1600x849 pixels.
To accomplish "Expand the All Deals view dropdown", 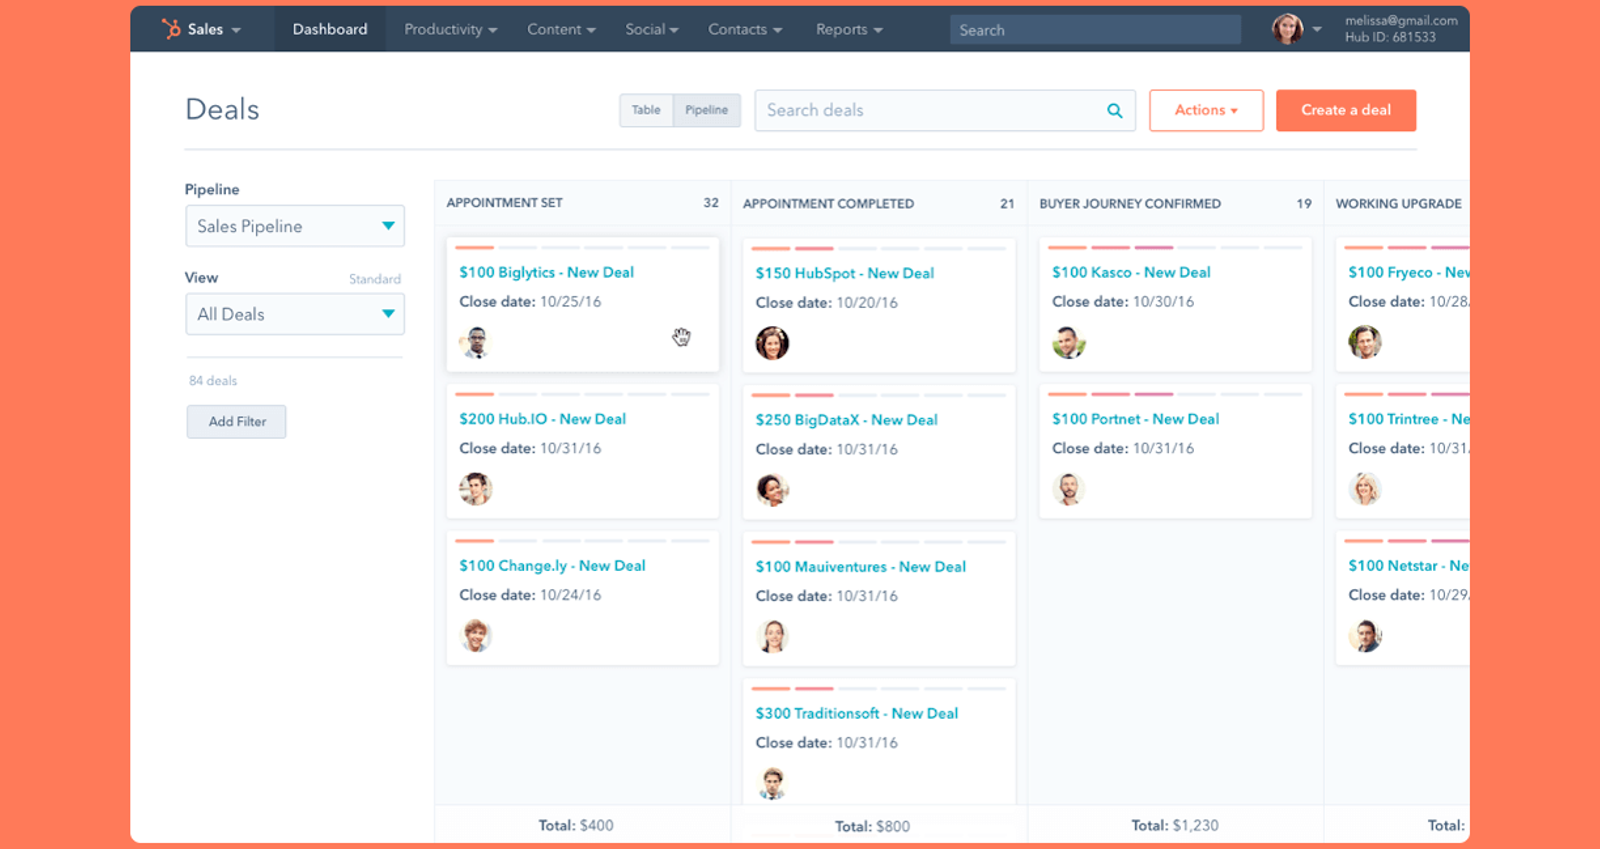I will (295, 314).
